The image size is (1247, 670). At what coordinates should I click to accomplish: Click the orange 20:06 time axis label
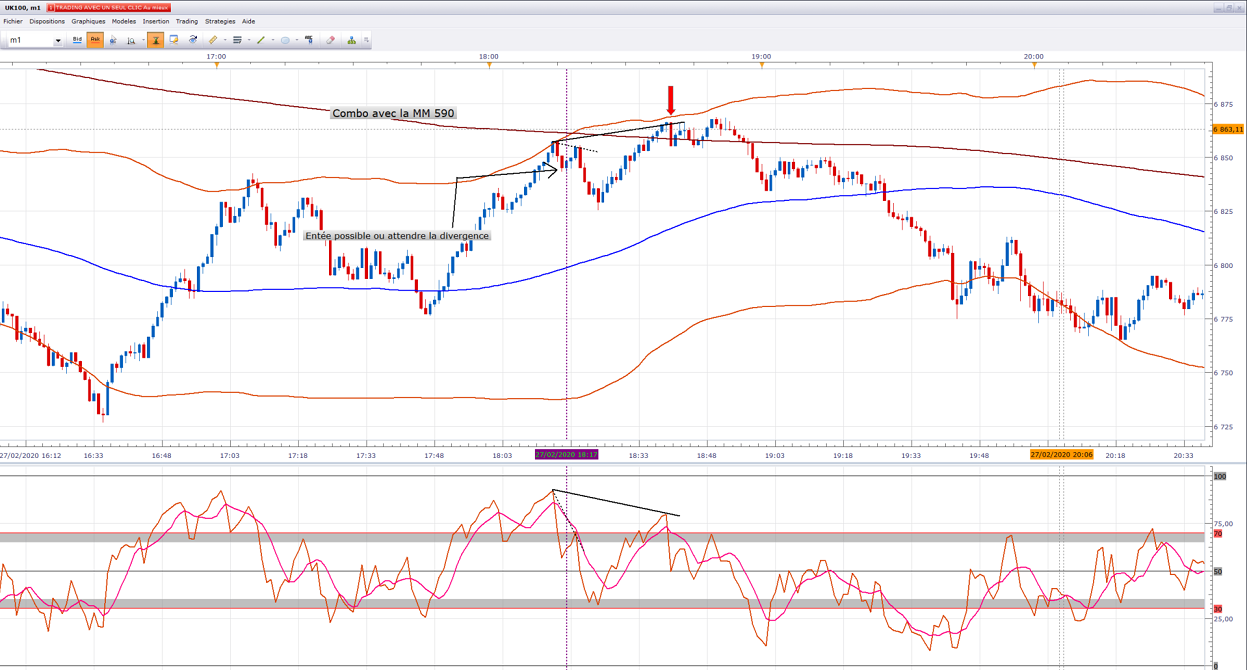click(1062, 454)
